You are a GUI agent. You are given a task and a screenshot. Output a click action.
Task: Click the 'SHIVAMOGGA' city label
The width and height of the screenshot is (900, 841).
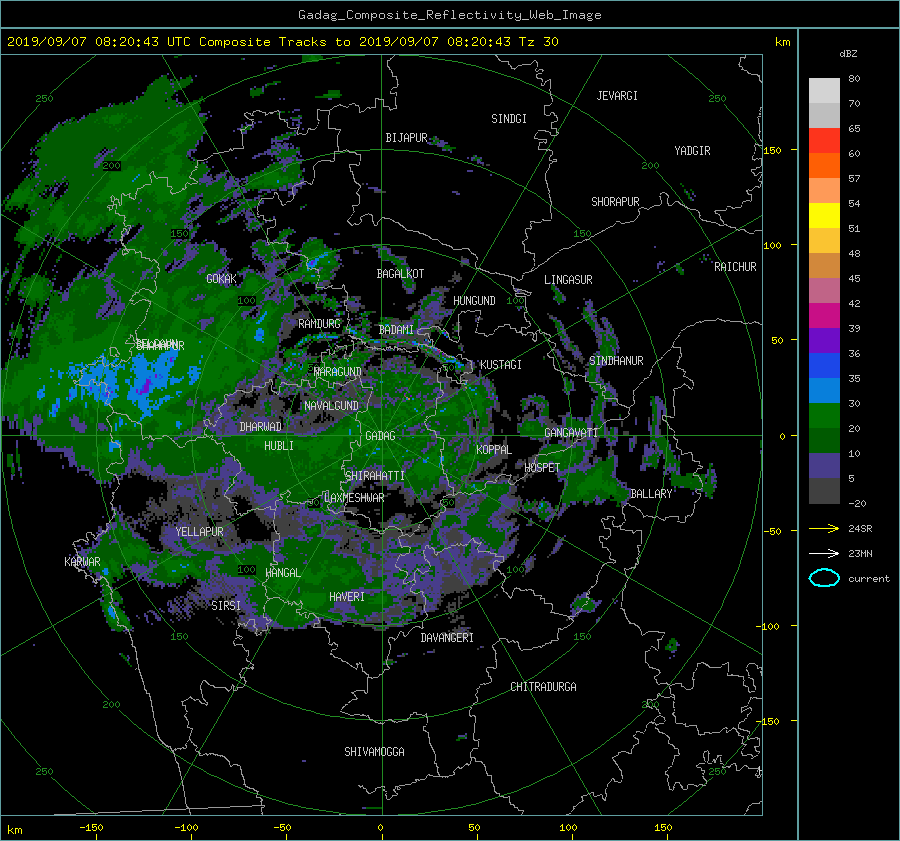(x=374, y=752)
